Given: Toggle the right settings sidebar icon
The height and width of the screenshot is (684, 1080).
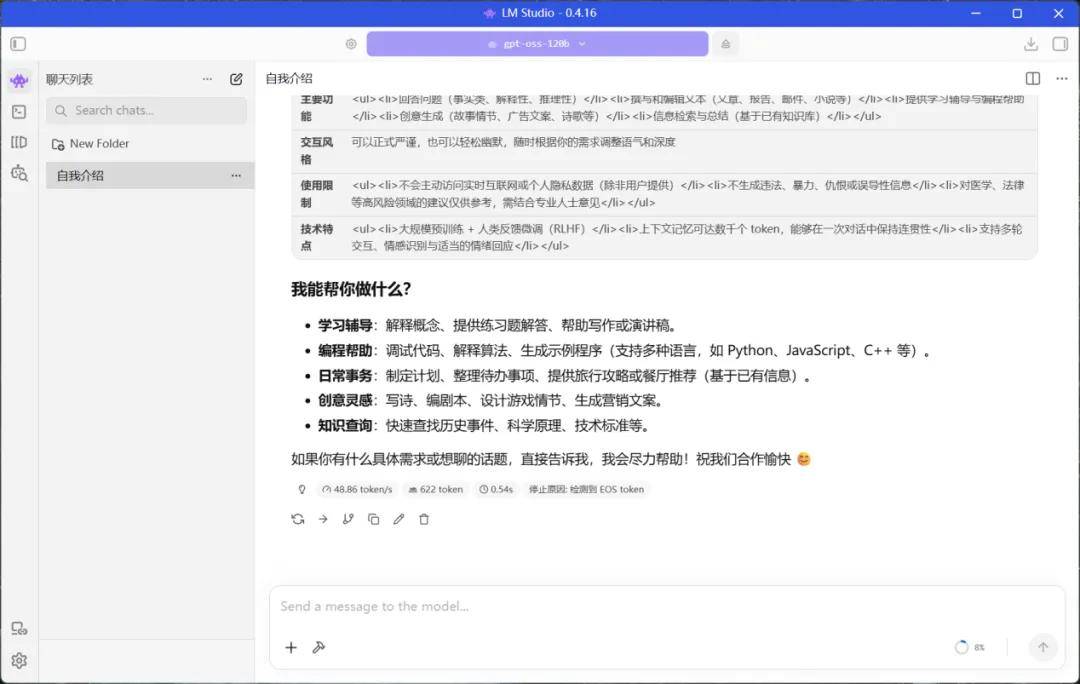Looking at the screenshot, I should pyautogui.click(x=1060, y=44).
